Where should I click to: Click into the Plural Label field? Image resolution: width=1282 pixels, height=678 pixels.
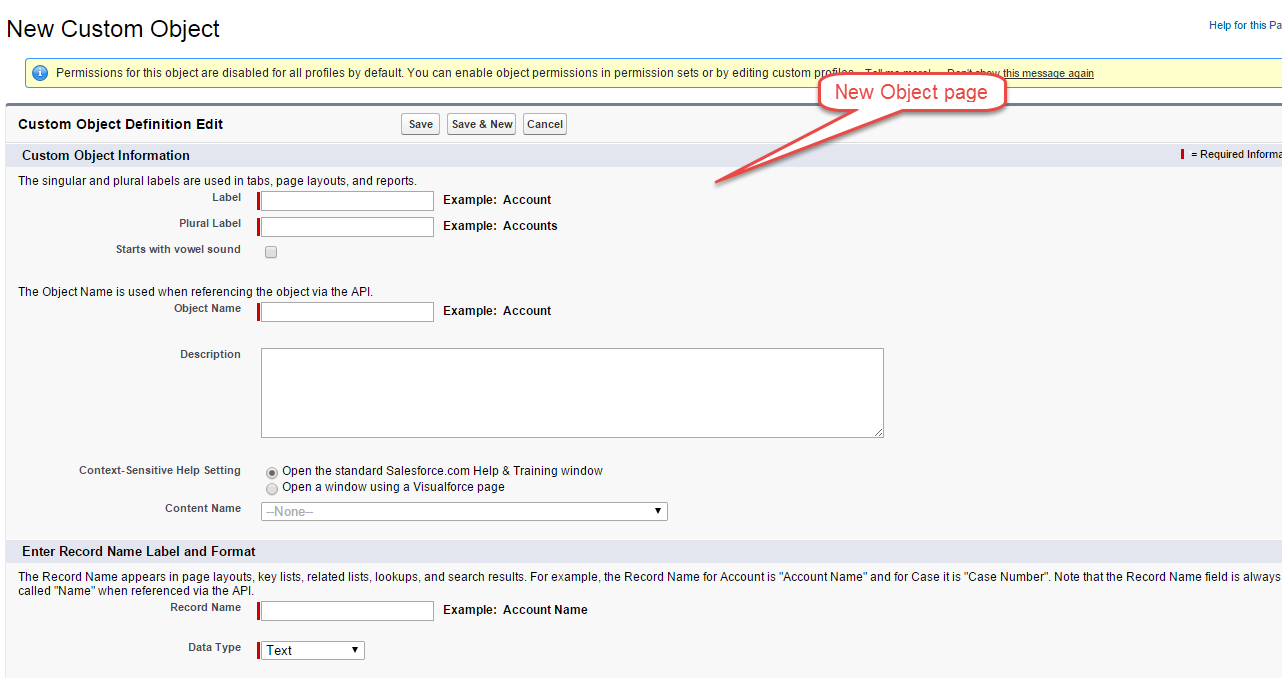(x=347, y=227)
